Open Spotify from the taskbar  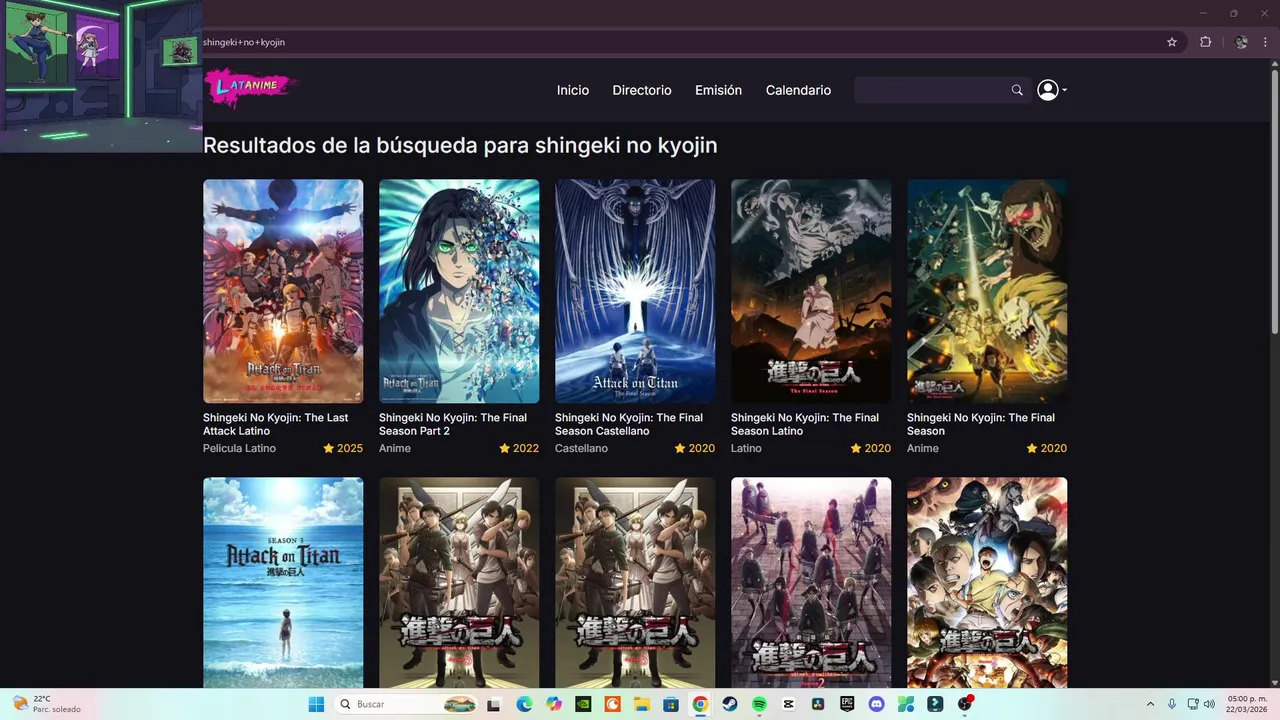pos(759,704)
